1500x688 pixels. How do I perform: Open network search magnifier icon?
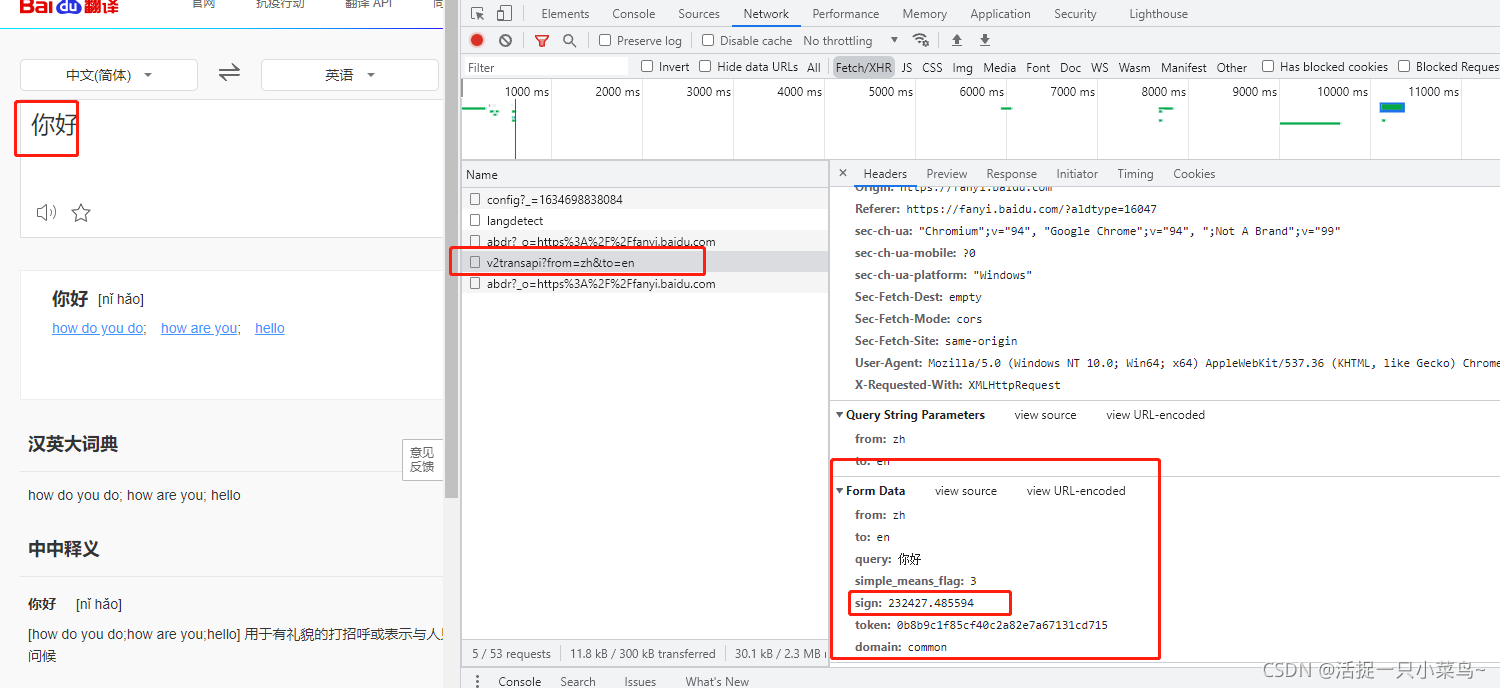pos(569,40)
